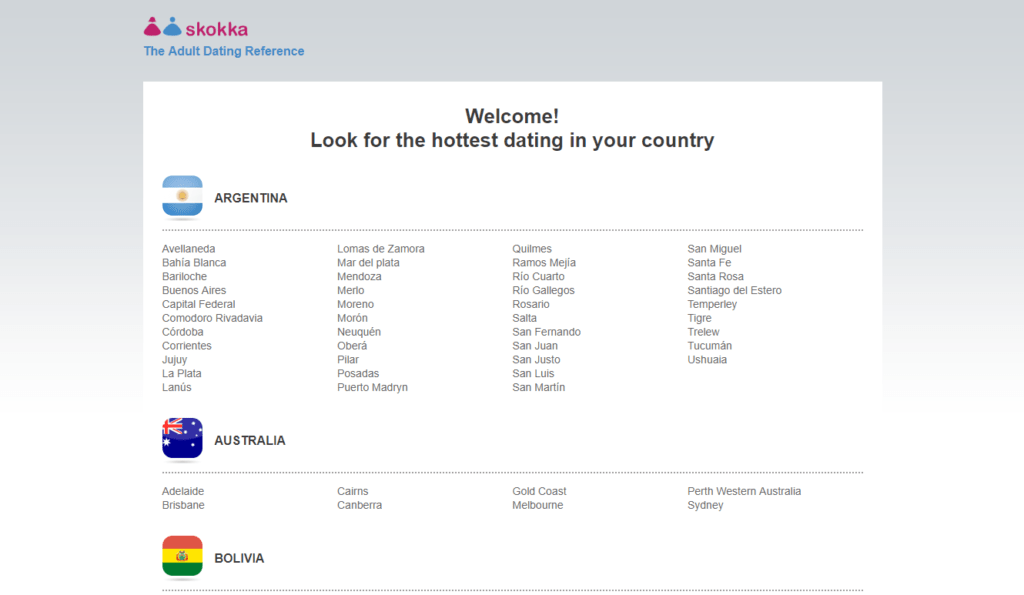1024x595 pixels.
Task: Select Buenos Aires
Action: 194,290
